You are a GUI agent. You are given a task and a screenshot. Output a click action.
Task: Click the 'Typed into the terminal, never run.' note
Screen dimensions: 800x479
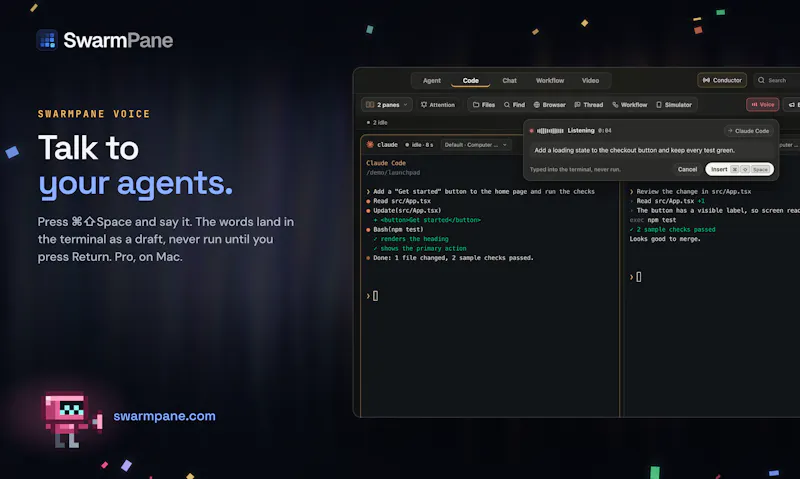point(575,169)
